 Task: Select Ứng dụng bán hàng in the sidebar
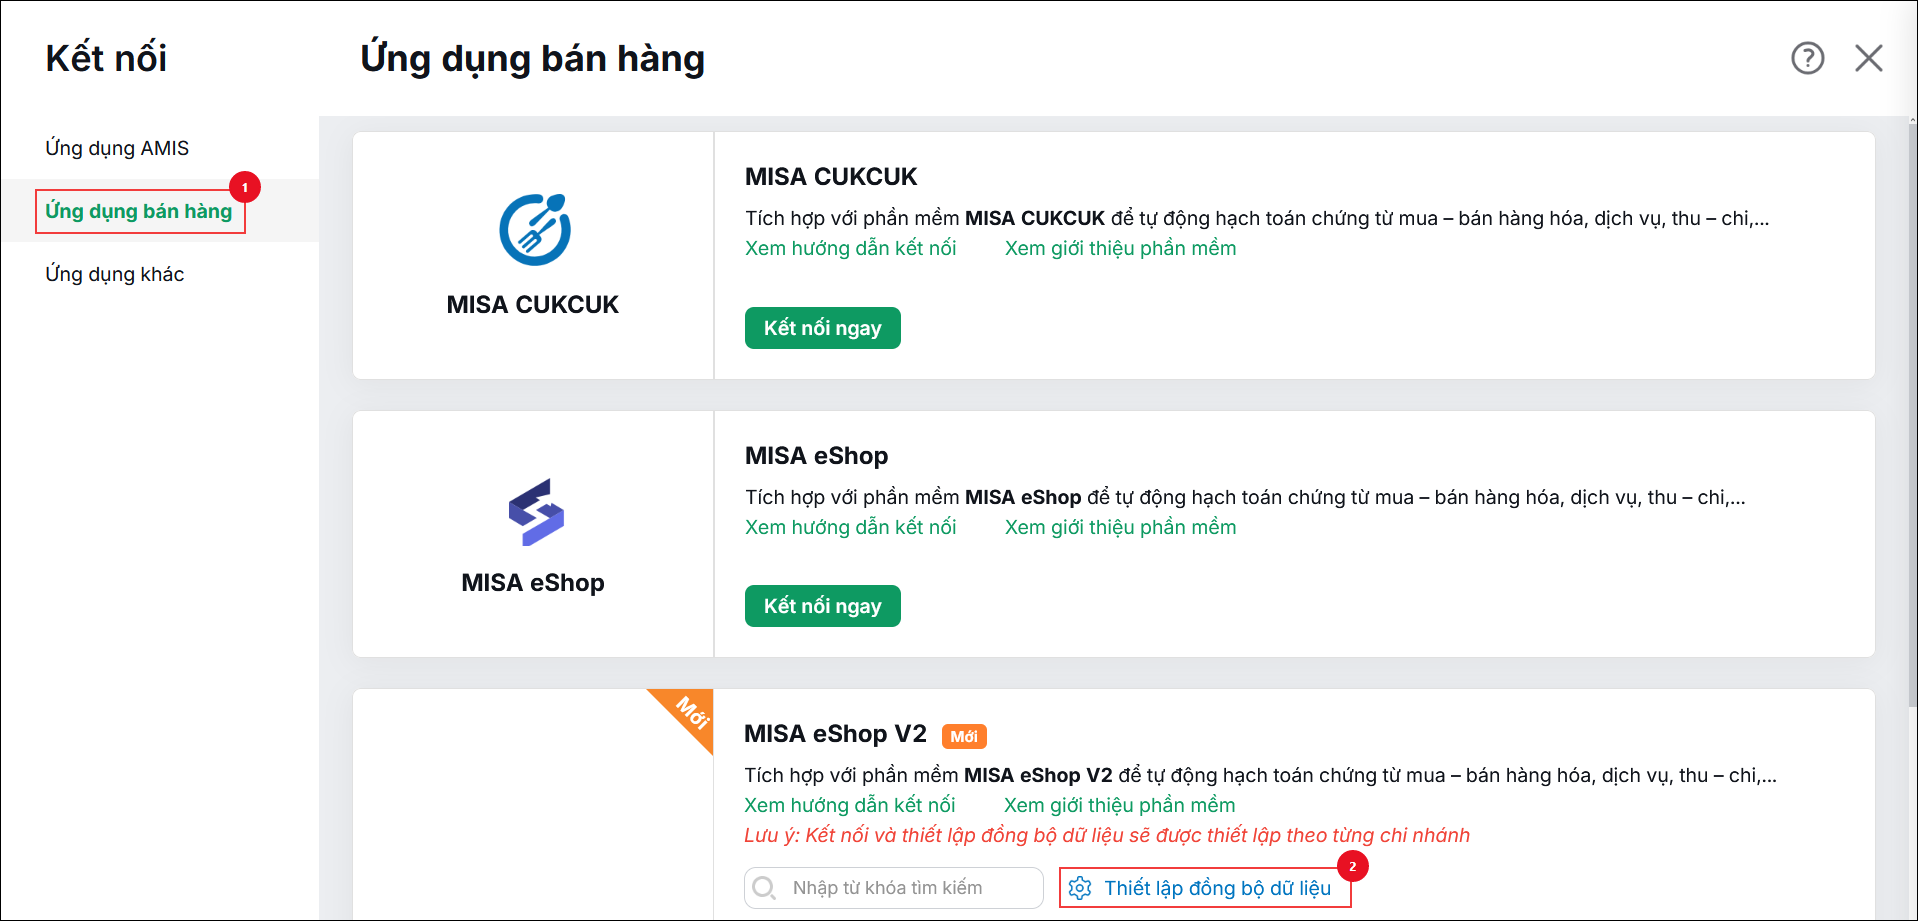point(139,211)
